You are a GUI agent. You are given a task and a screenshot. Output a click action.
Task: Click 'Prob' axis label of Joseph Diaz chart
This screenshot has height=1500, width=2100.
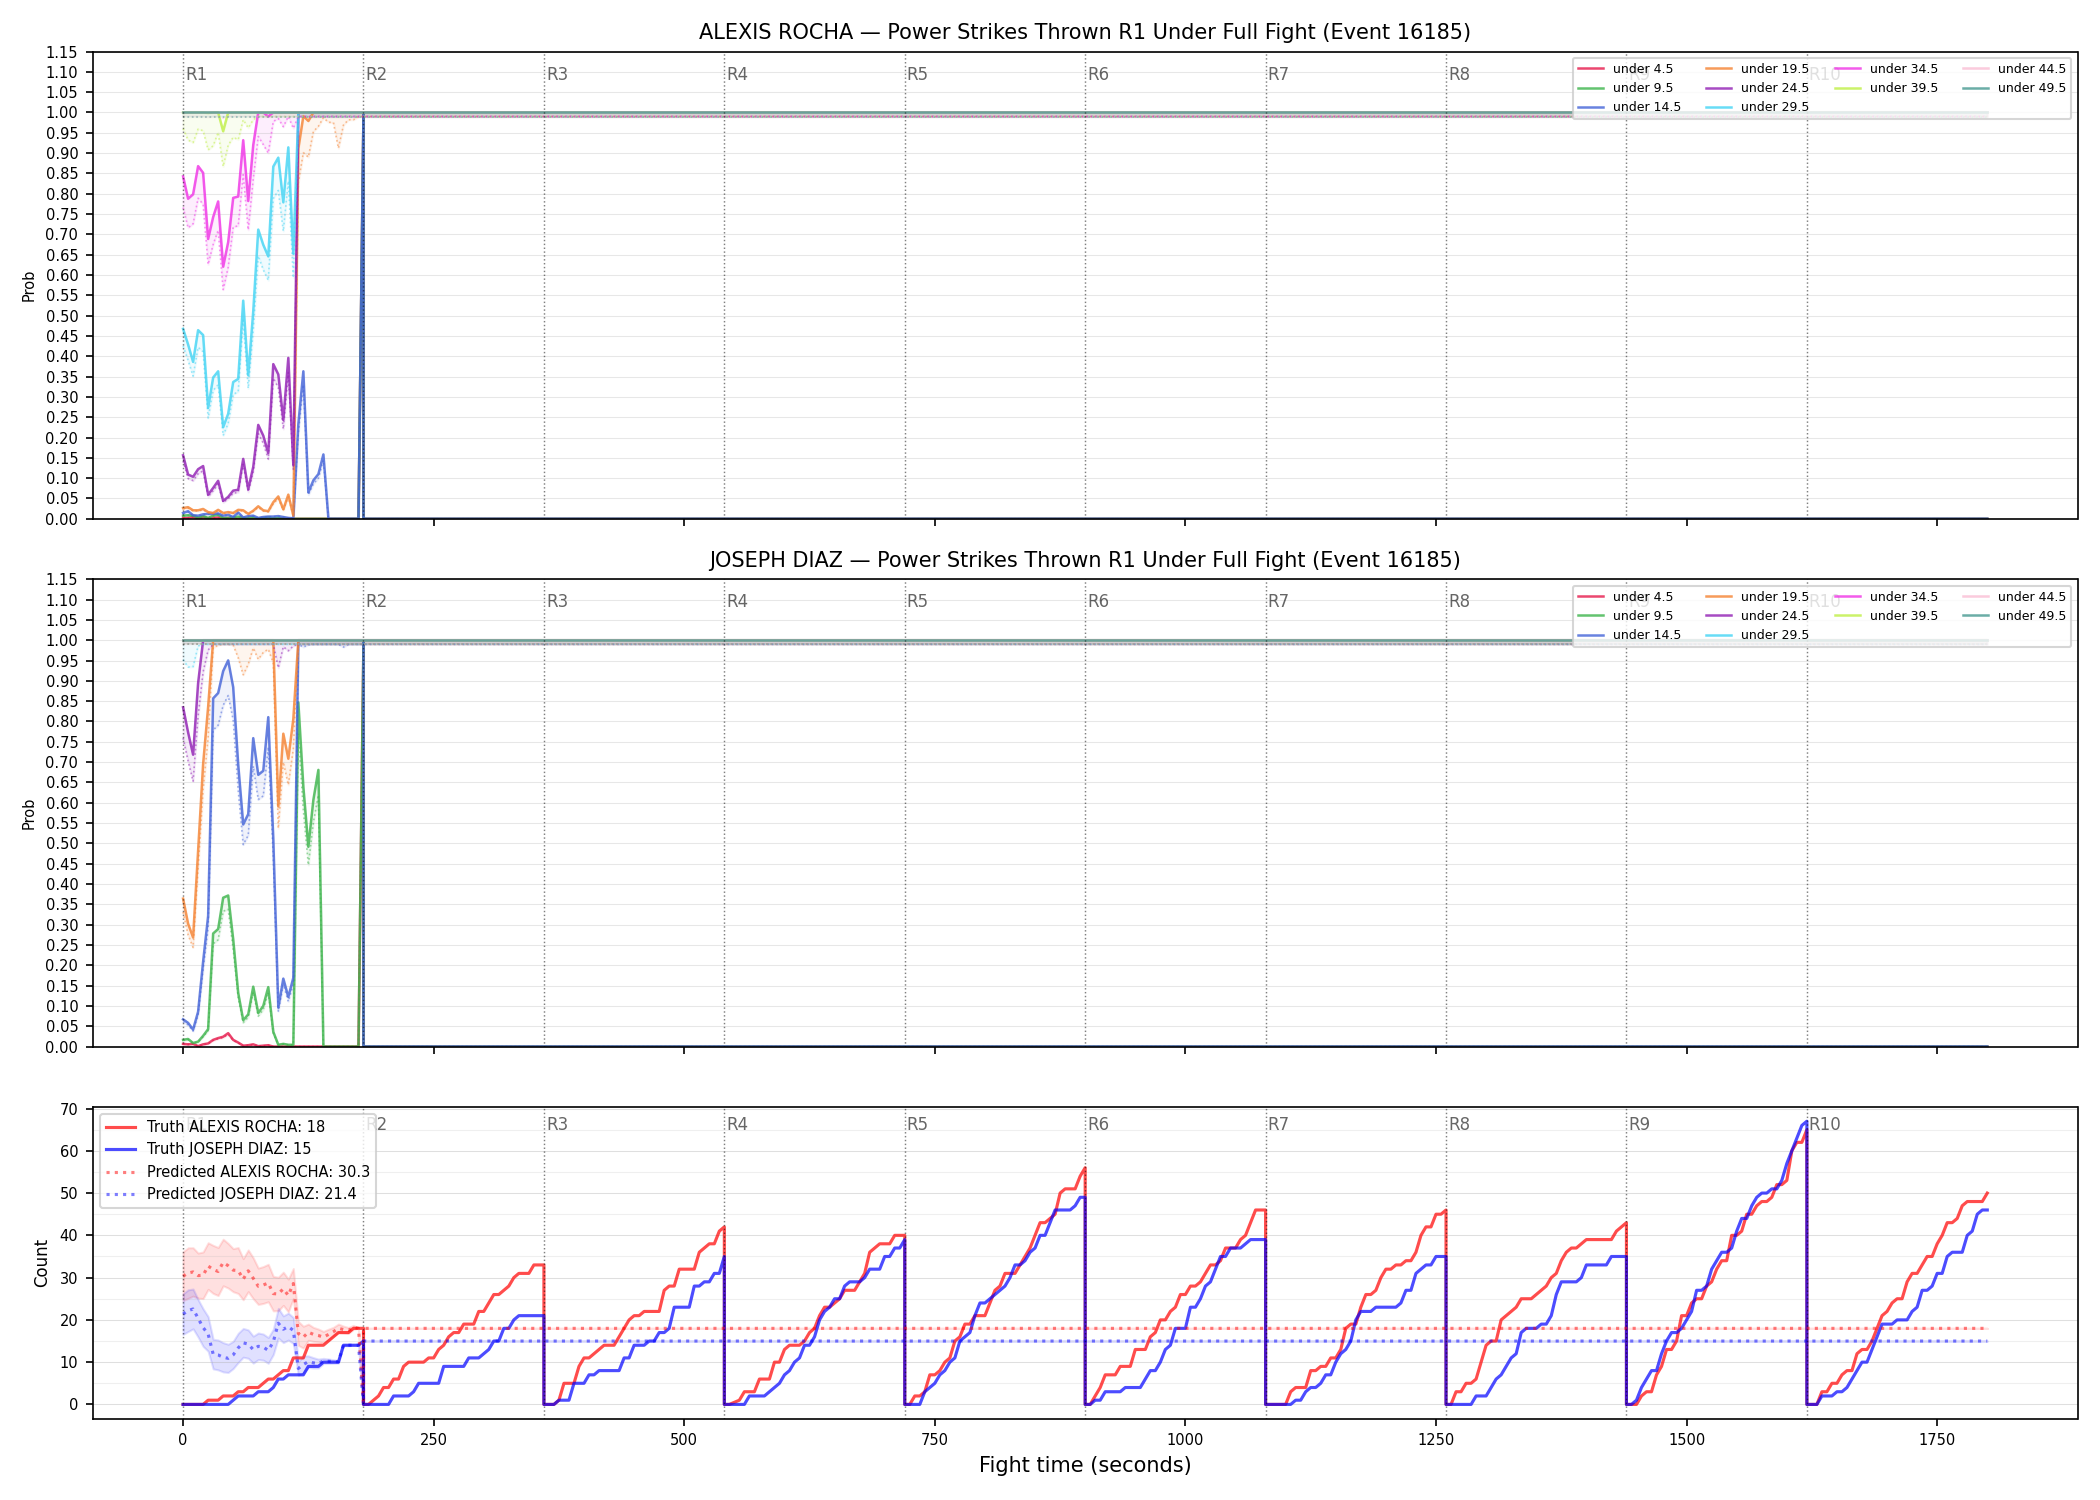29,814
